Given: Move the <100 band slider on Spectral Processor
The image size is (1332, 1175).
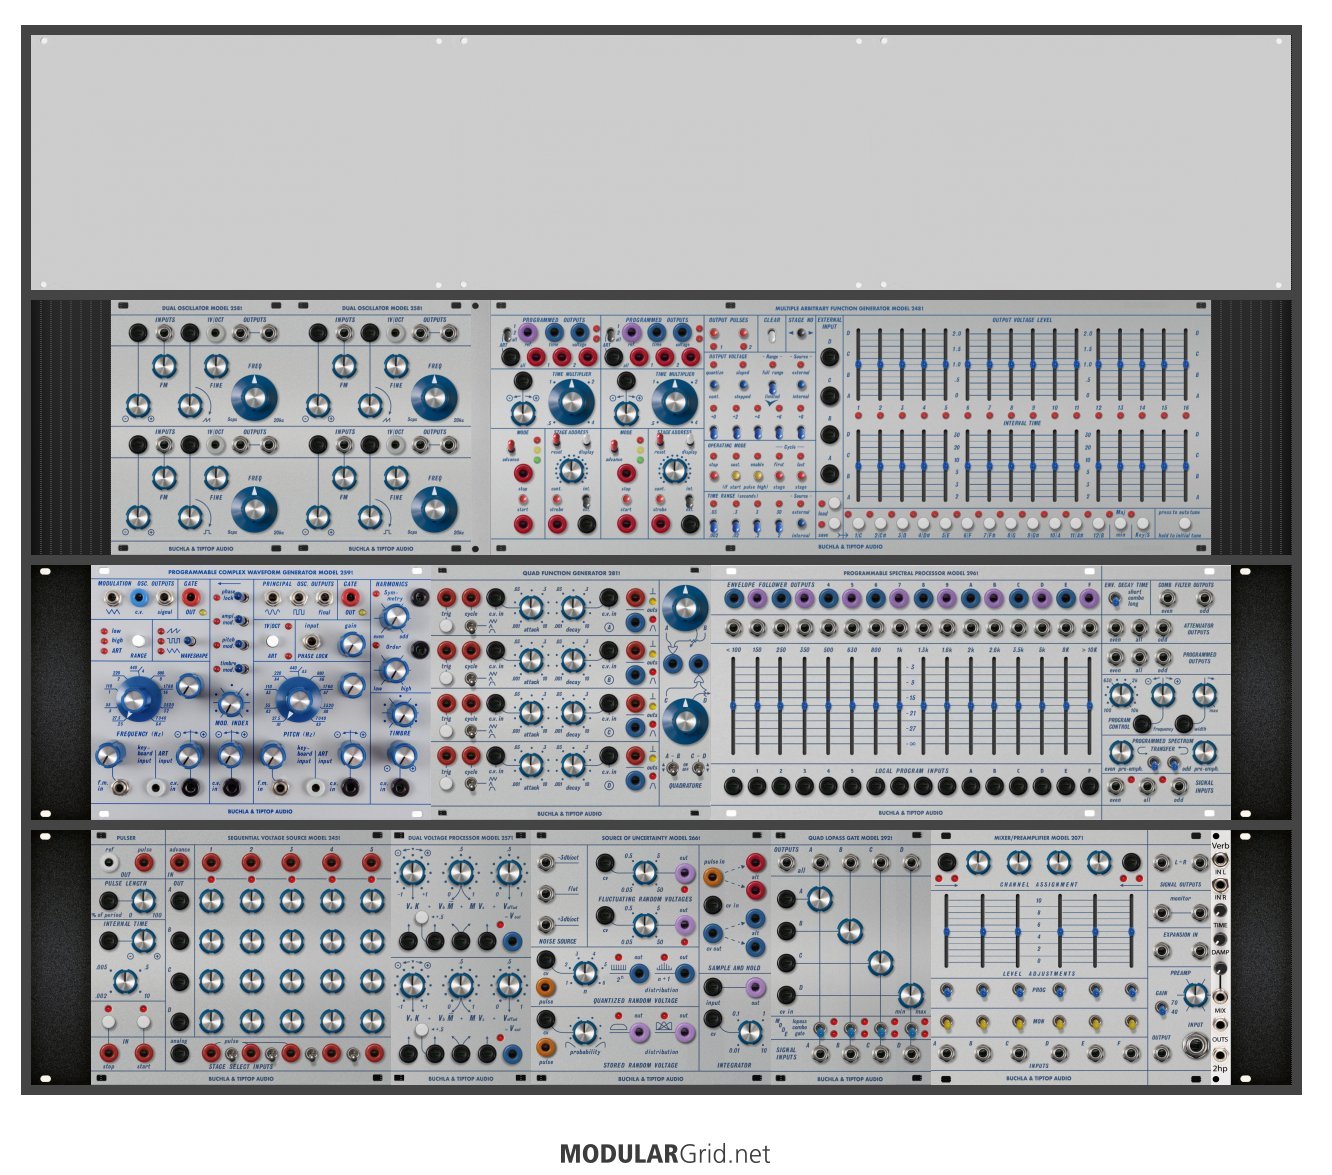Looking at the screenshot, I should pos(734,706).
